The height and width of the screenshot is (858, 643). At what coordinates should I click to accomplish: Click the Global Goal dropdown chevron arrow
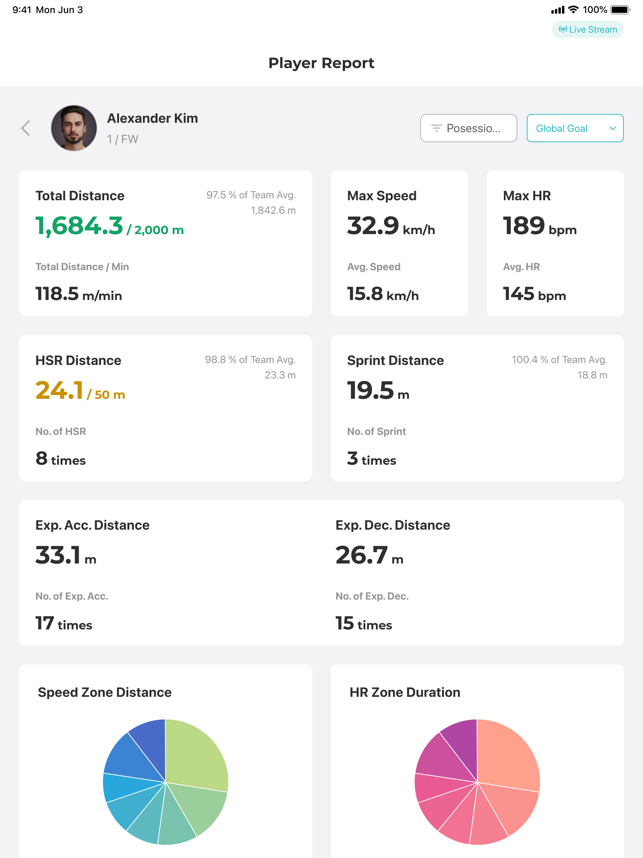612,128
